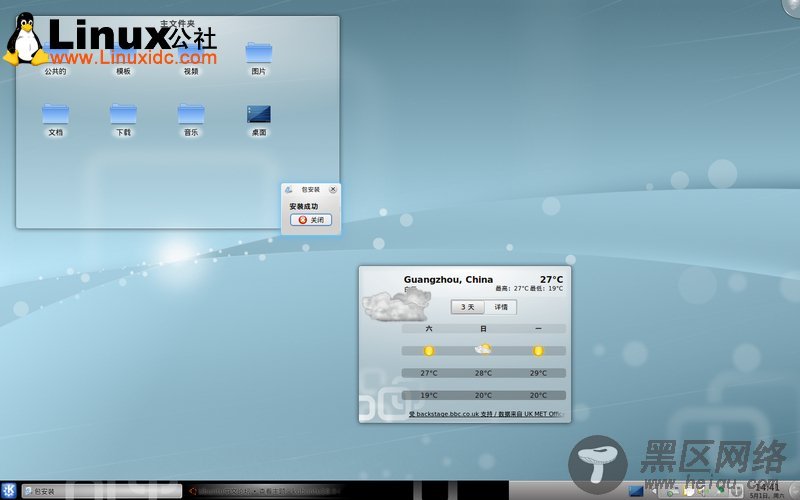Screen dimensions: 800x500
Task: Open the Plasma toolbox in top-right corner
Action: pos(792,6)
